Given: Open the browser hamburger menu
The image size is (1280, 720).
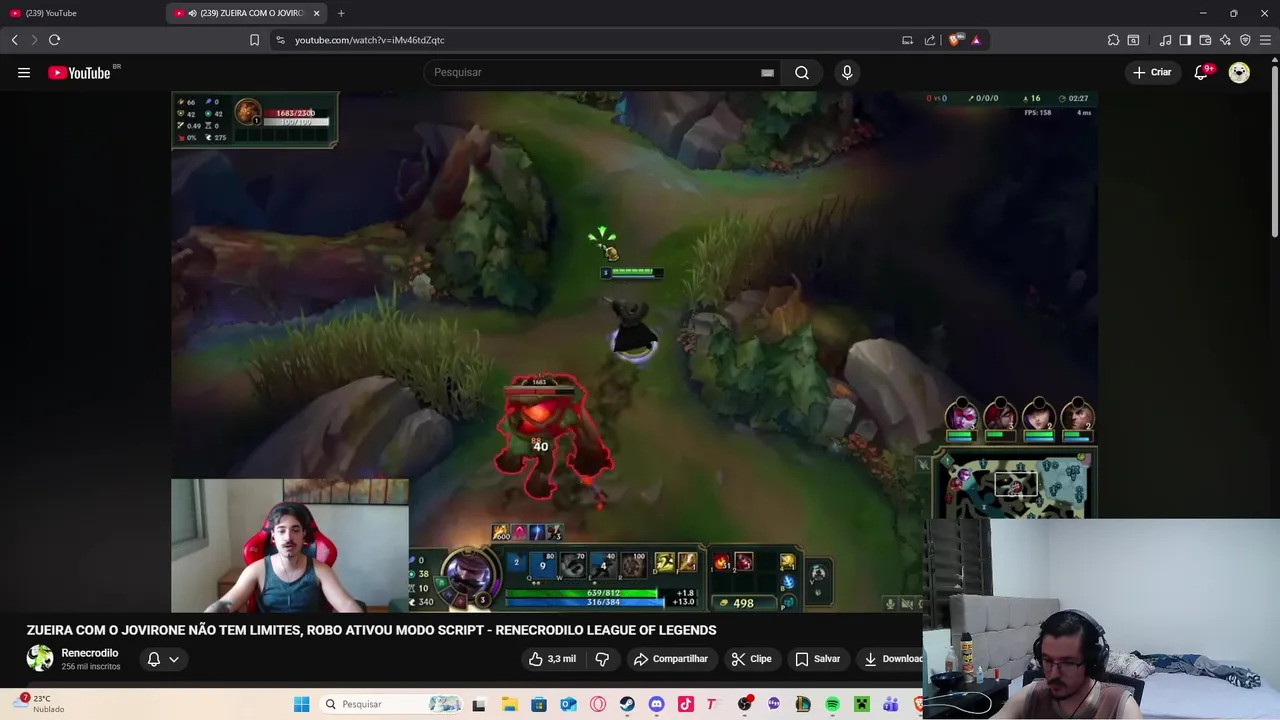Looking at the screenshot, I should (1265, 40).
